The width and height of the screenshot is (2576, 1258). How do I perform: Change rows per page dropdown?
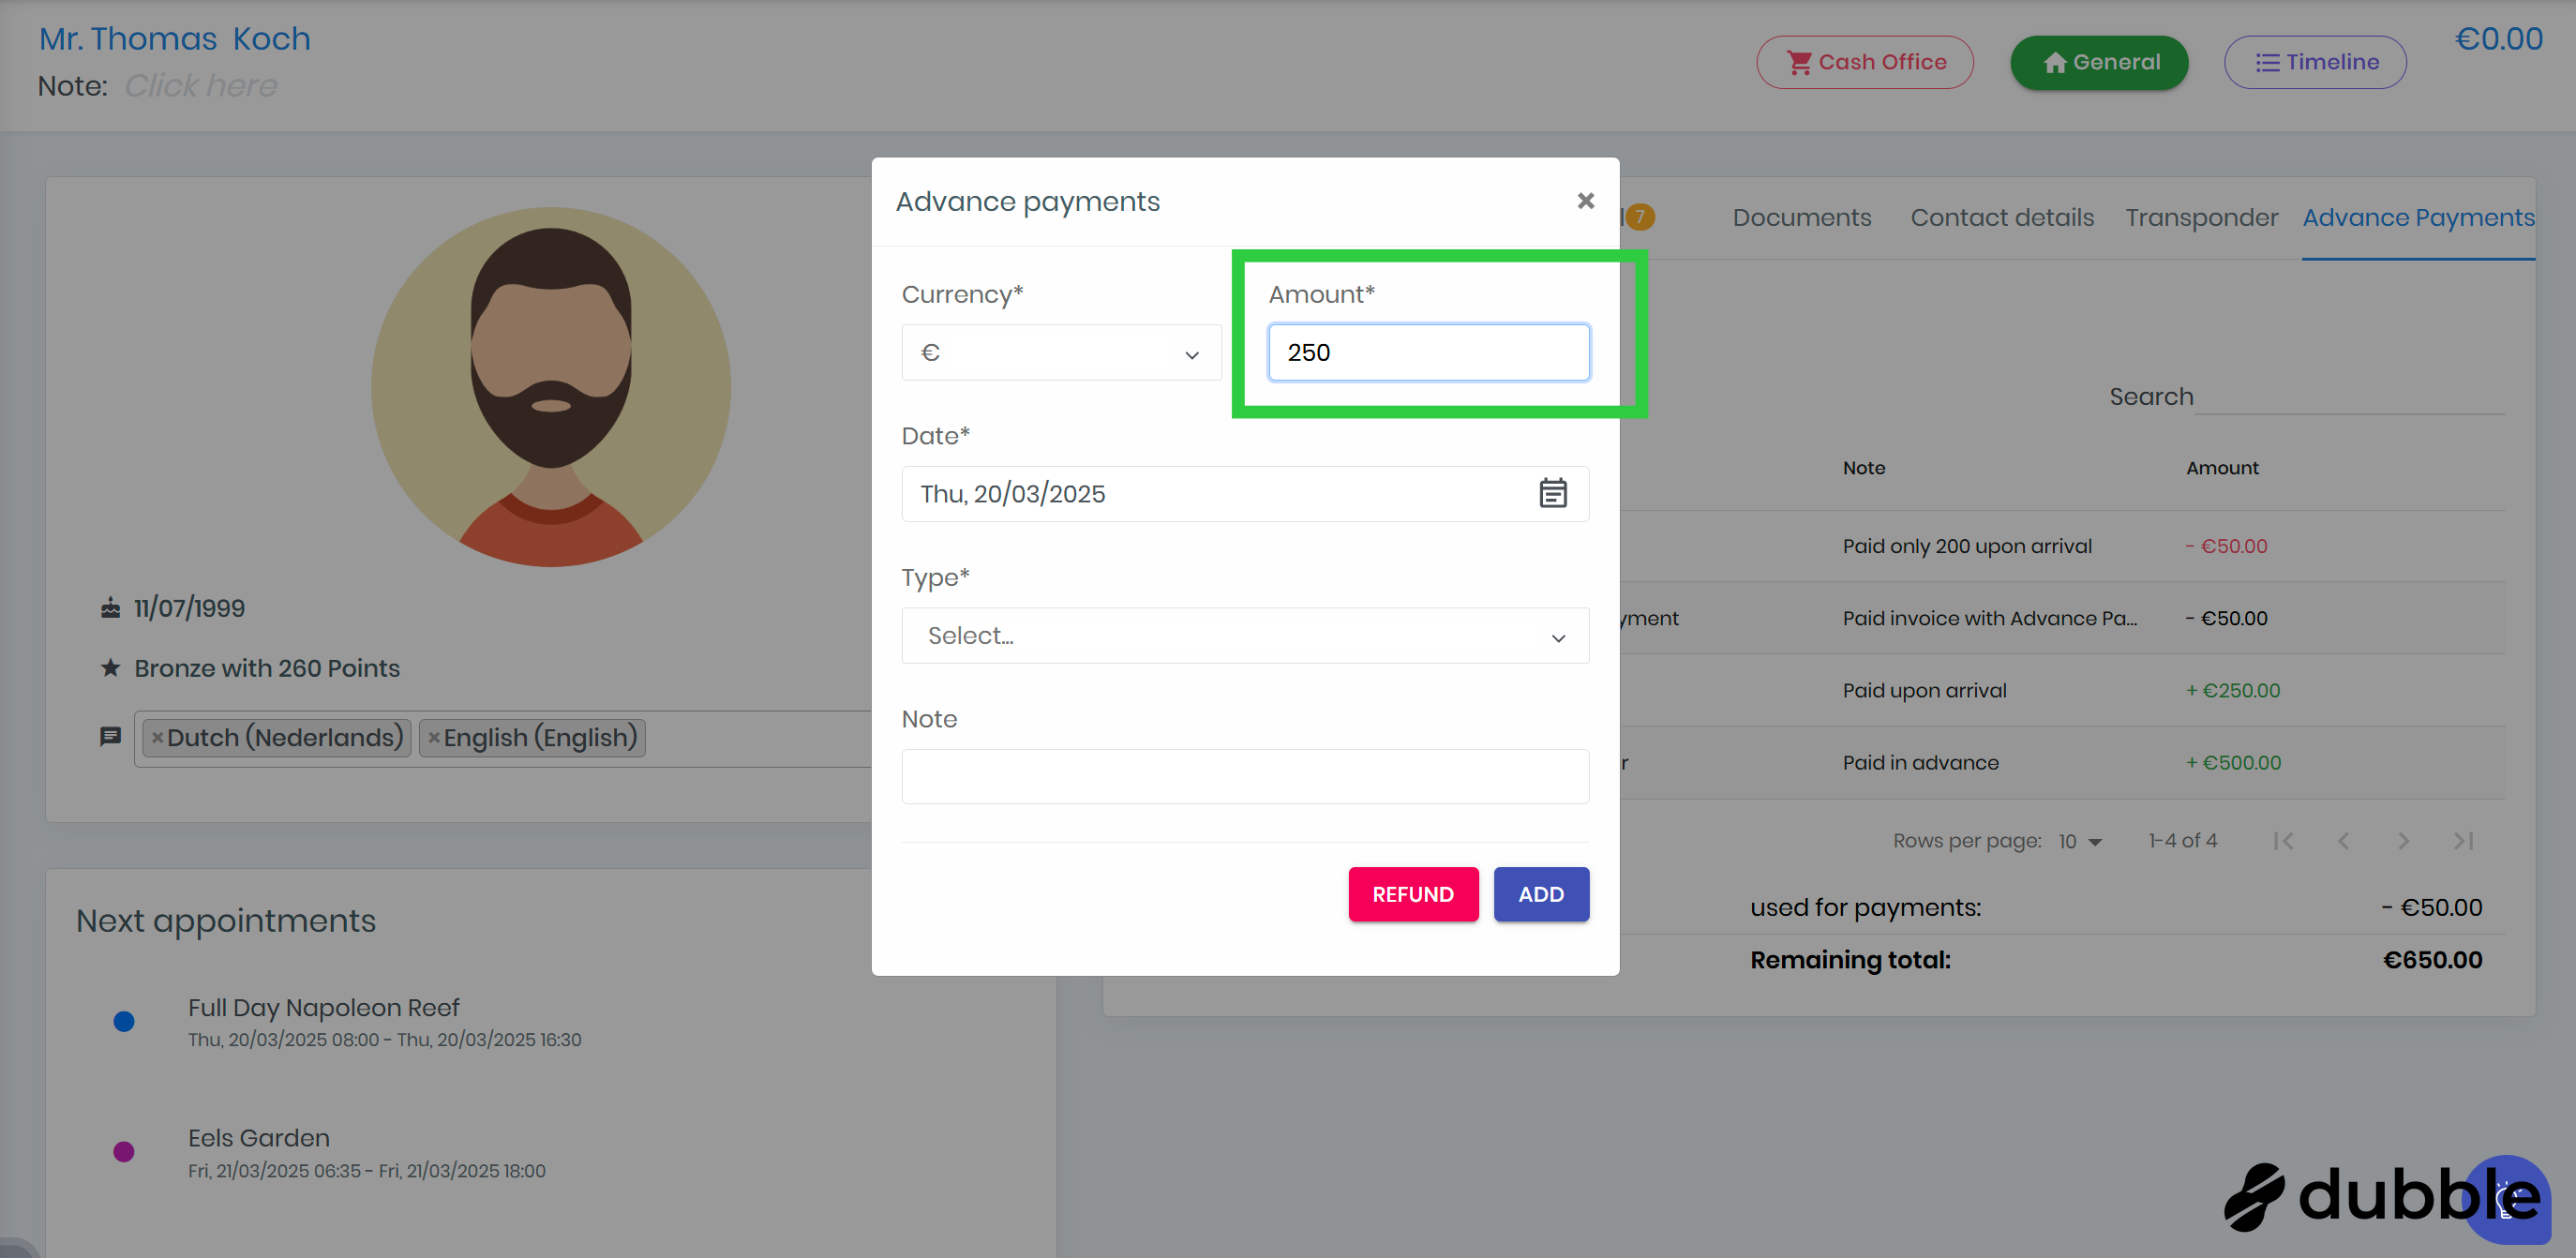click(2080, 842)
